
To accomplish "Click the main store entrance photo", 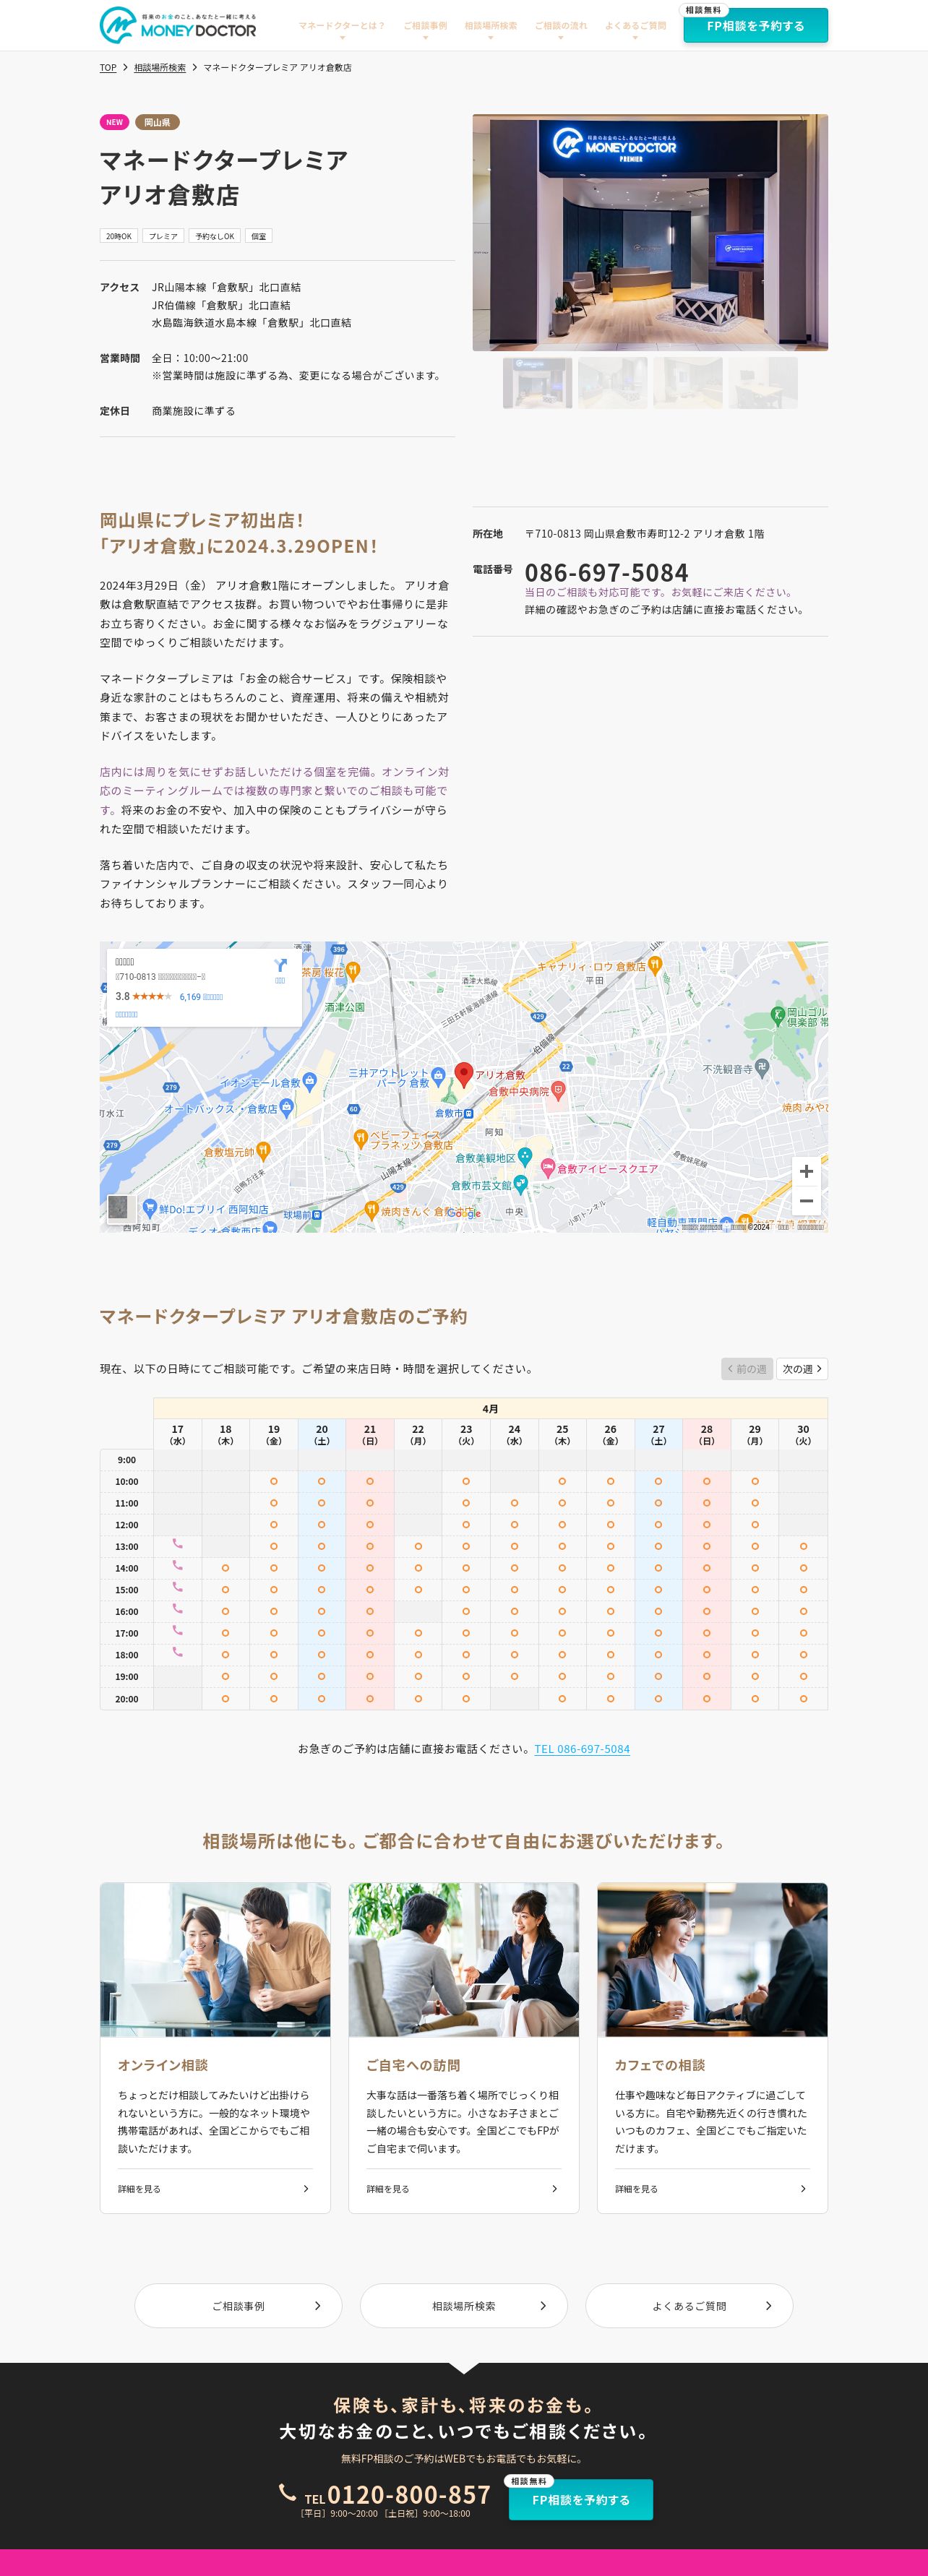I will tap(650, 232).
